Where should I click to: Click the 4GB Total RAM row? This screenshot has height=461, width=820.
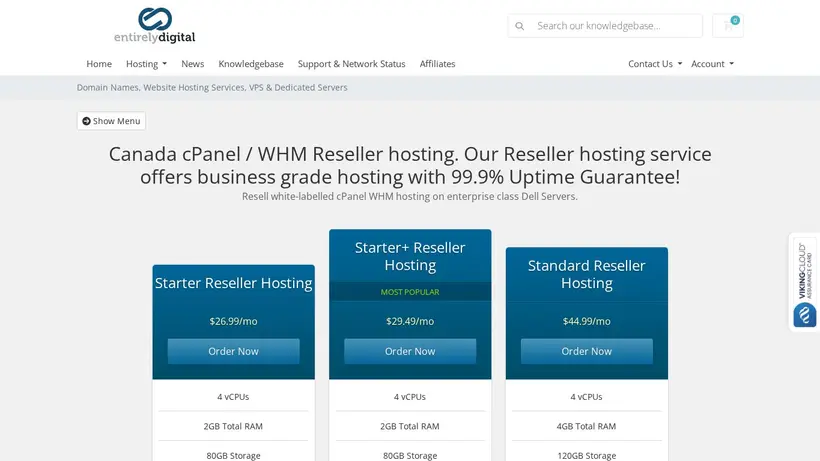(x=587, y=426)
